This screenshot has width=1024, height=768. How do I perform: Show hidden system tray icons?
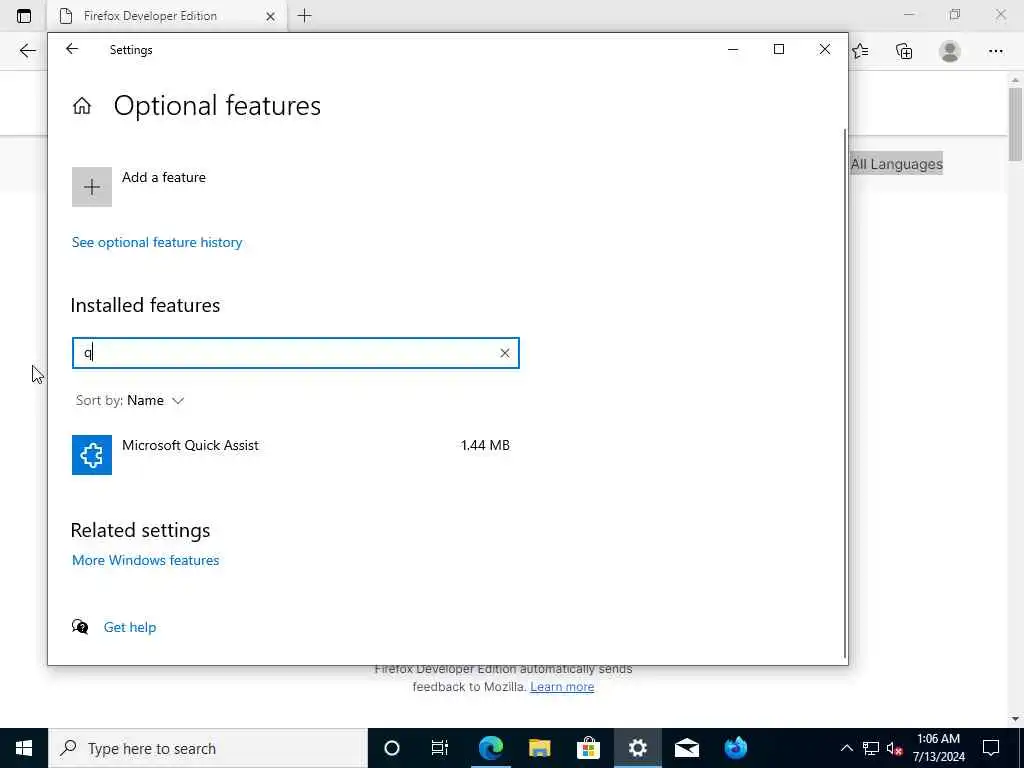[x=846, y=748]
